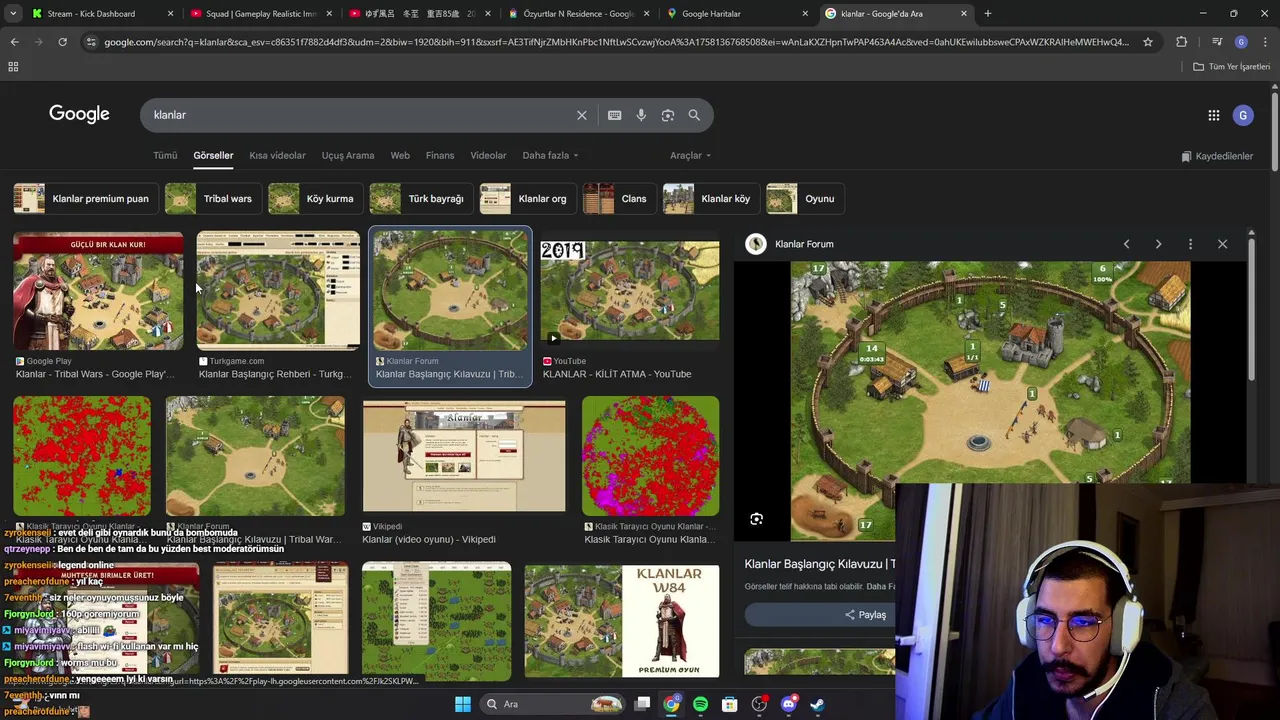The width and height of the screenshot is (1280, 720).
Task: Open a new browser tab
Action: tap(988, 14)
